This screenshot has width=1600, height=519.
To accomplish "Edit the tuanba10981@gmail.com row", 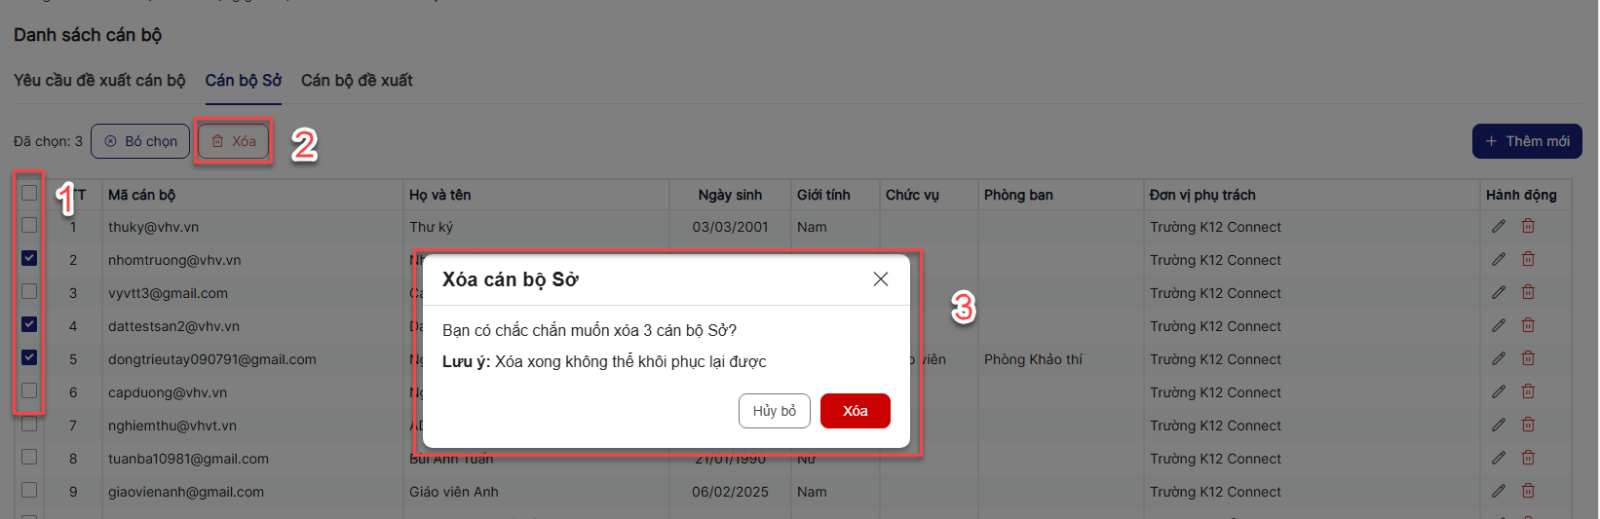I will [1498, 458].
